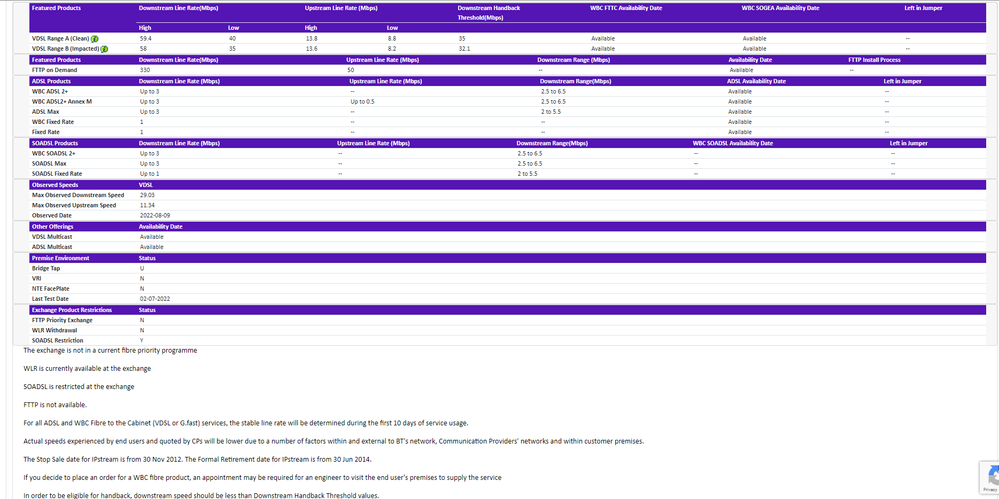
Task: Select the 'ADSL Max' row label
Action: [45, 112]
